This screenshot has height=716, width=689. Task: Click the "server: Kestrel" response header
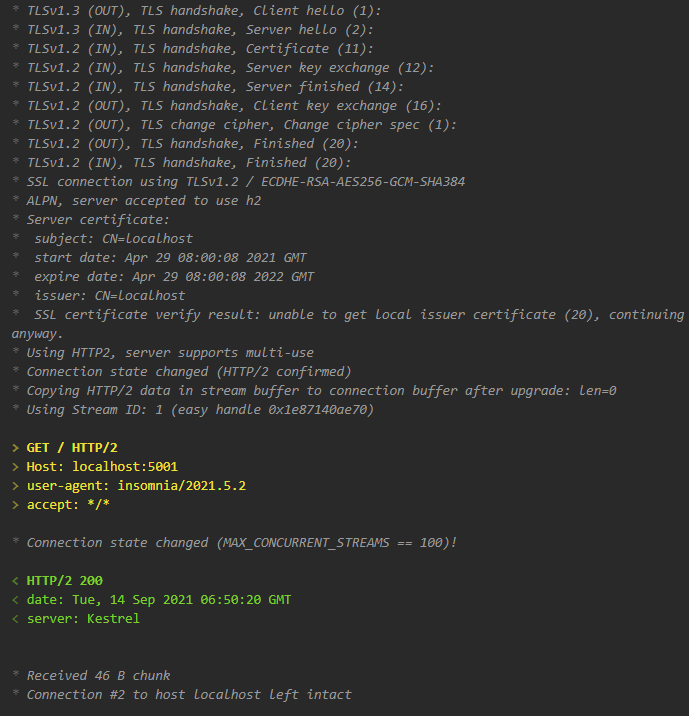83,619
